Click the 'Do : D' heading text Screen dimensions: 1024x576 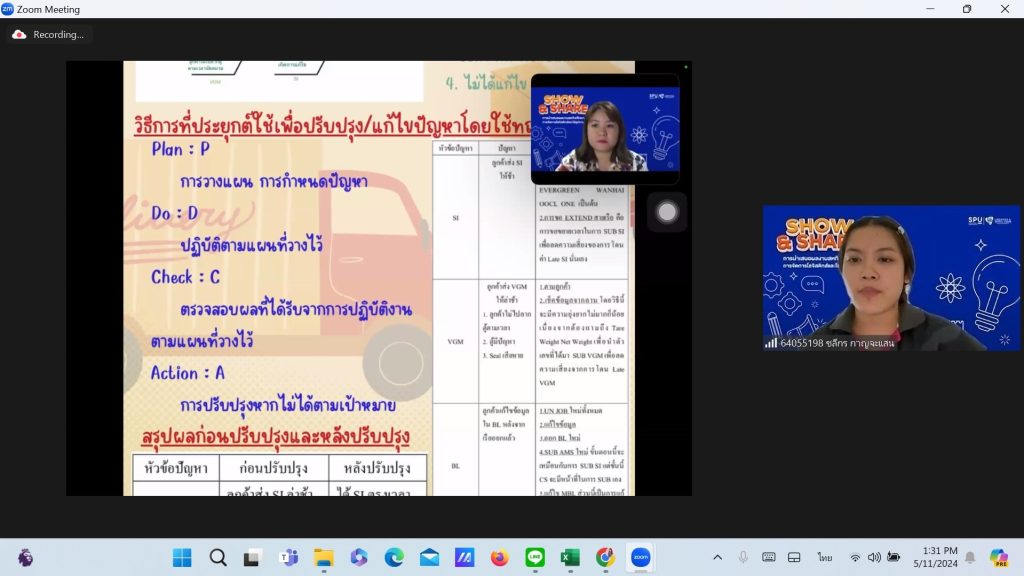pos(174,213)
